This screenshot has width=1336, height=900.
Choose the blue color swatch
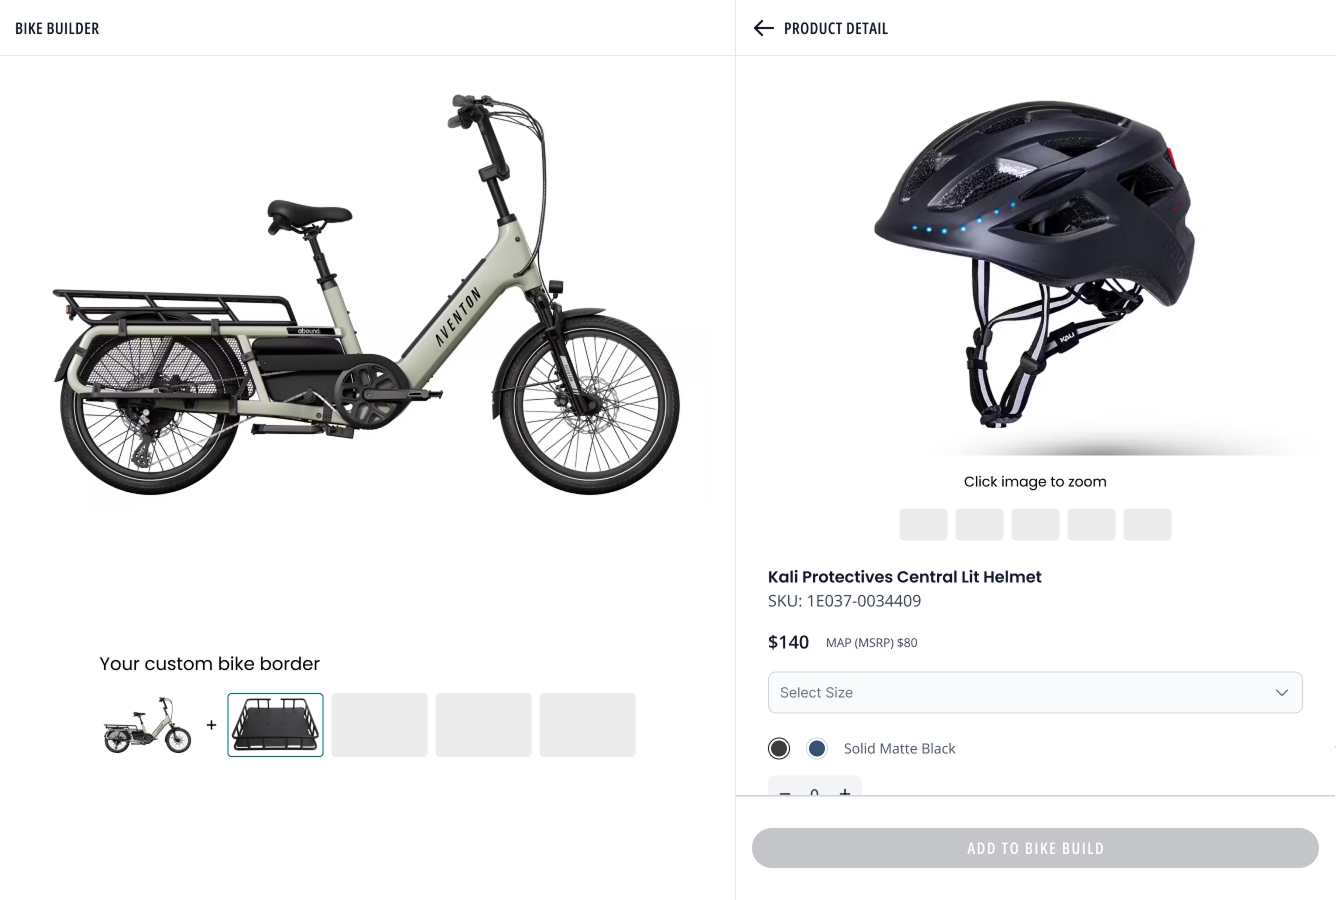tap(817, 748)
